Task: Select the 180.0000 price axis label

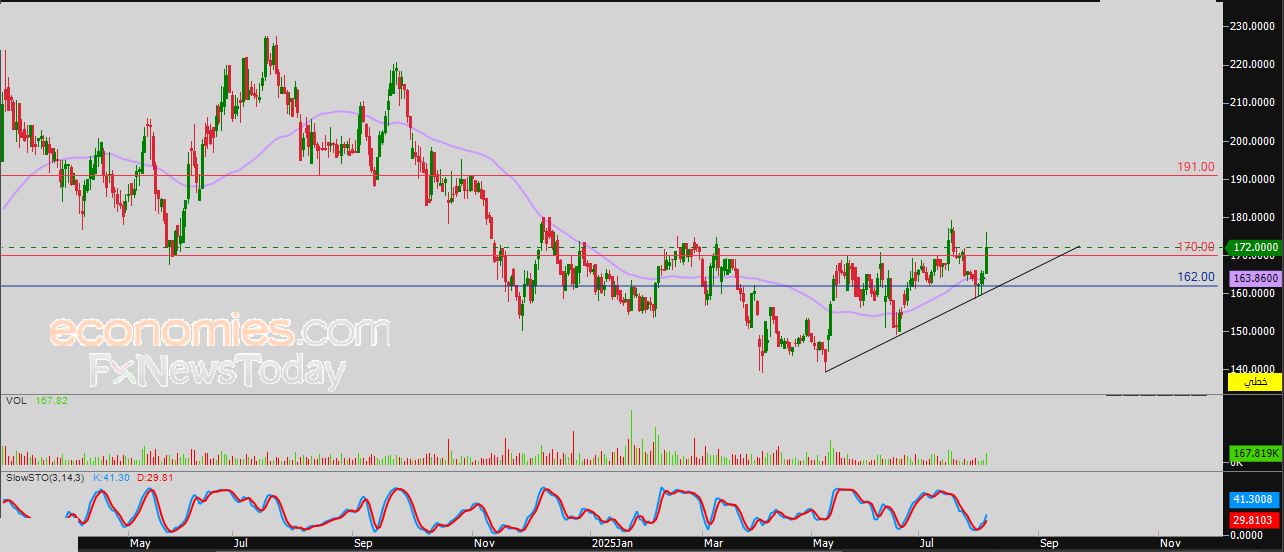Action: point(1253,217)
